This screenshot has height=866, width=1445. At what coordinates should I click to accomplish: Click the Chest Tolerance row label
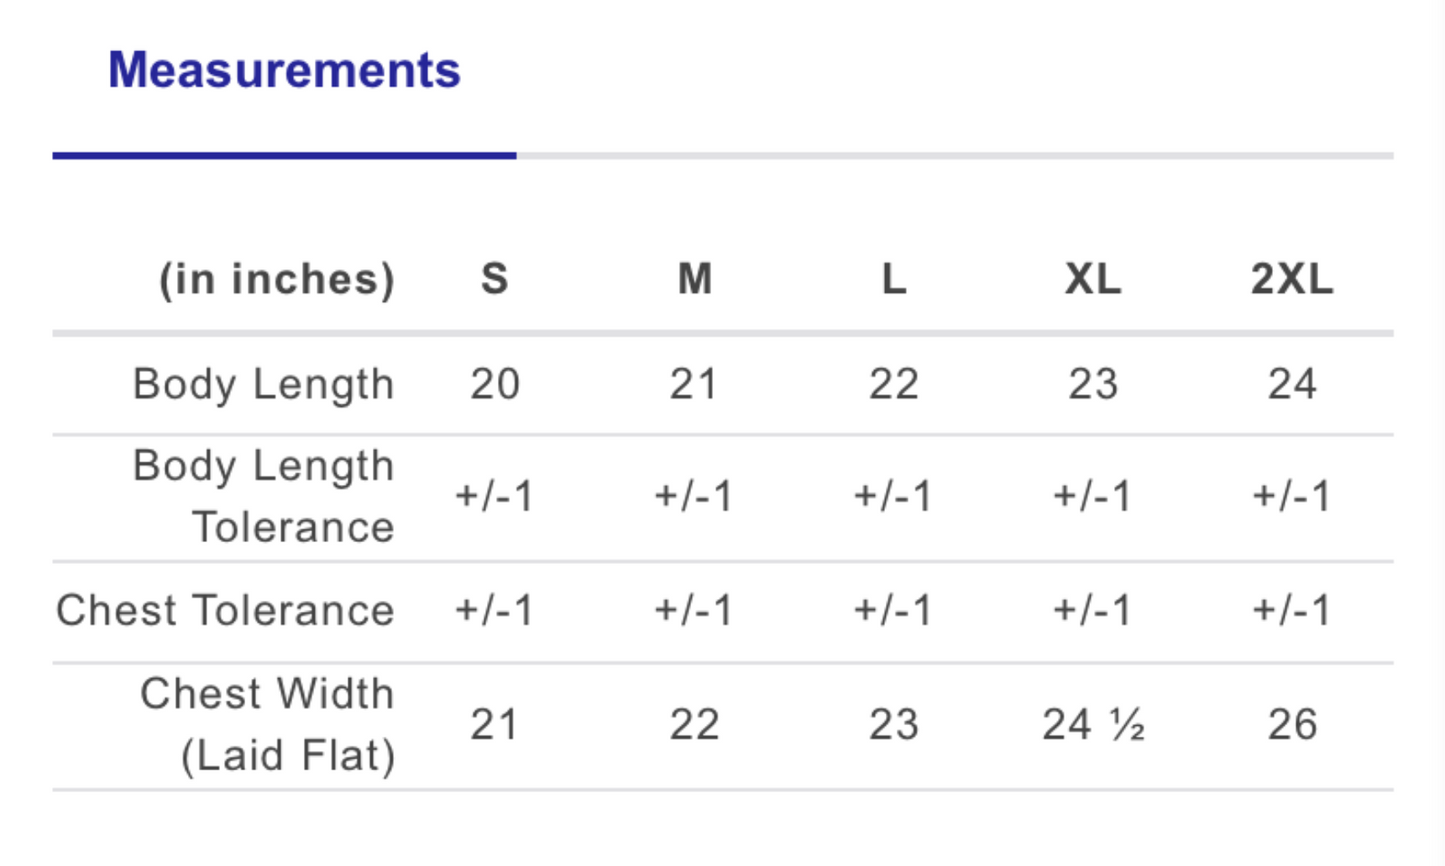click(226, 611)
